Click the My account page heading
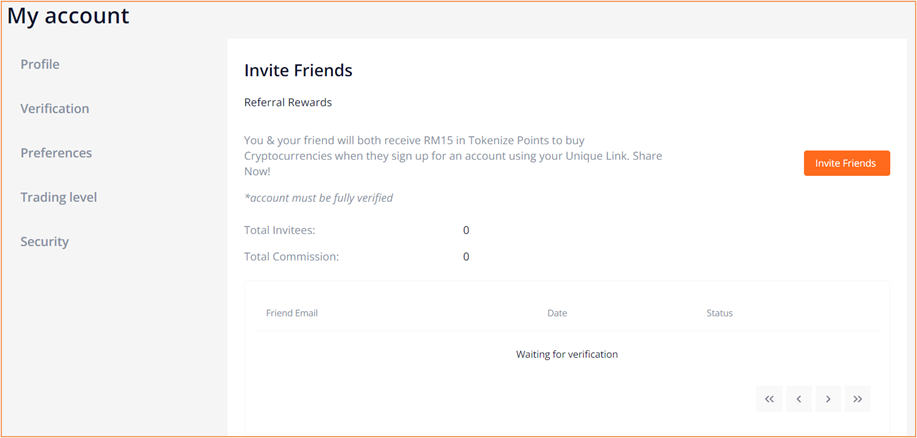Viewport: 917px width, 438px height. [68, 15]
